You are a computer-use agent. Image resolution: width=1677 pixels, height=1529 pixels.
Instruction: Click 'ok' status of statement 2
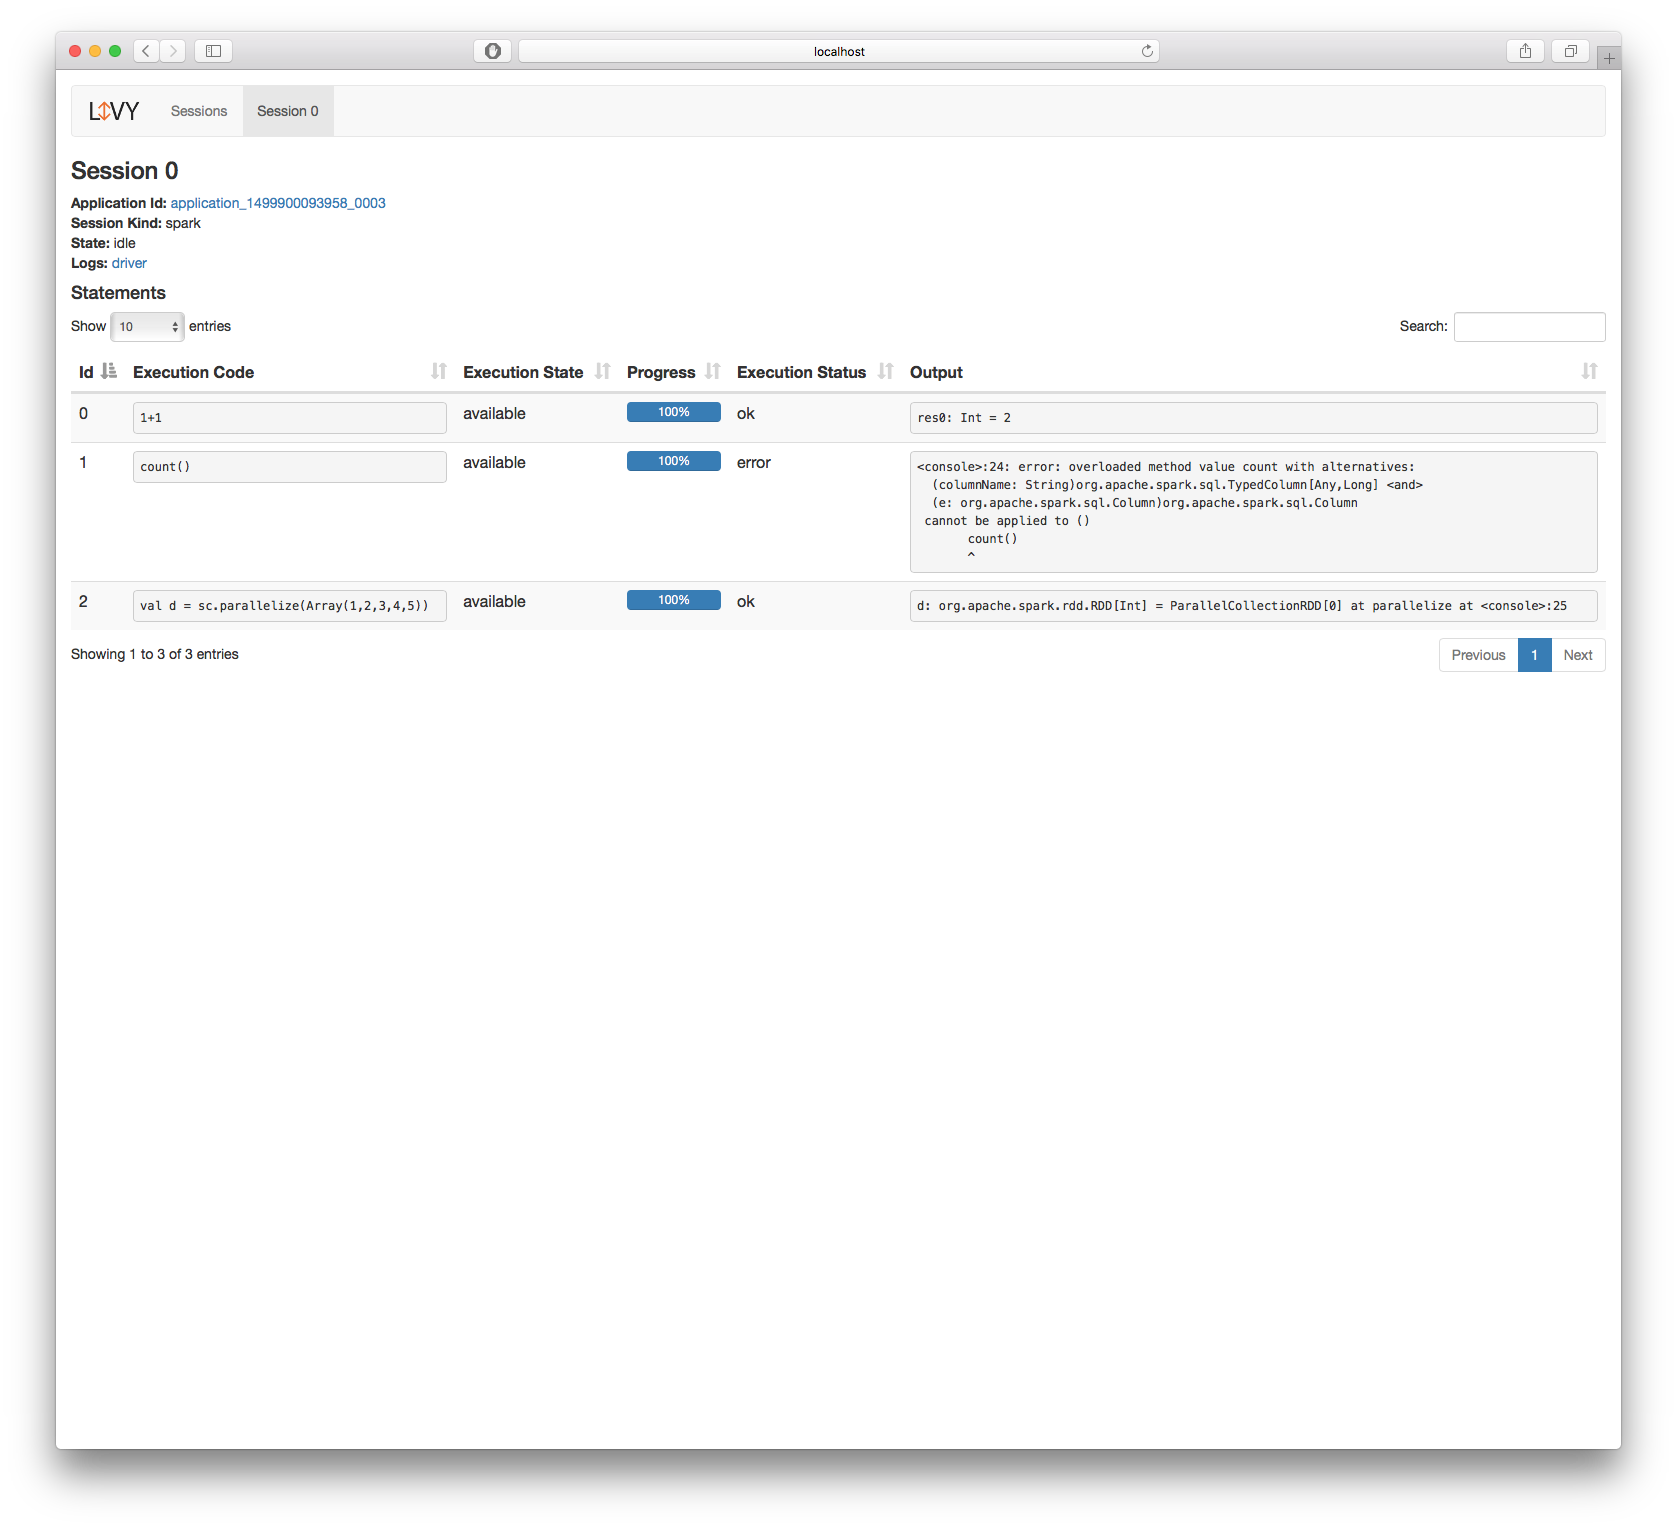click(746, 602)
